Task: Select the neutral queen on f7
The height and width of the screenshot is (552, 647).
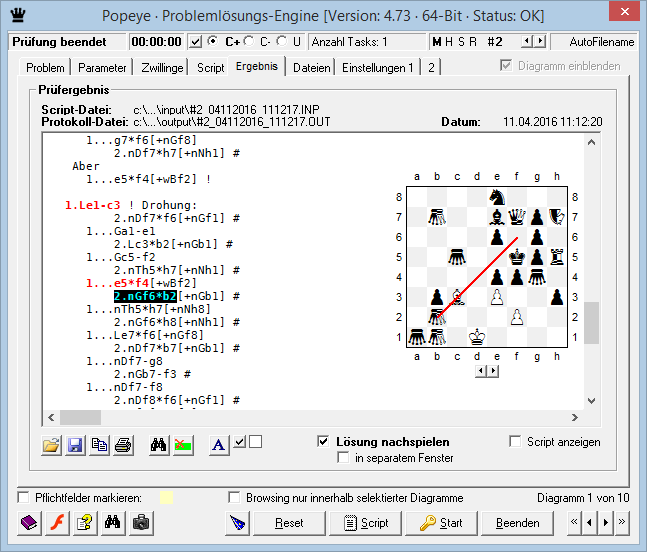Action: click(x=517, y=217)
